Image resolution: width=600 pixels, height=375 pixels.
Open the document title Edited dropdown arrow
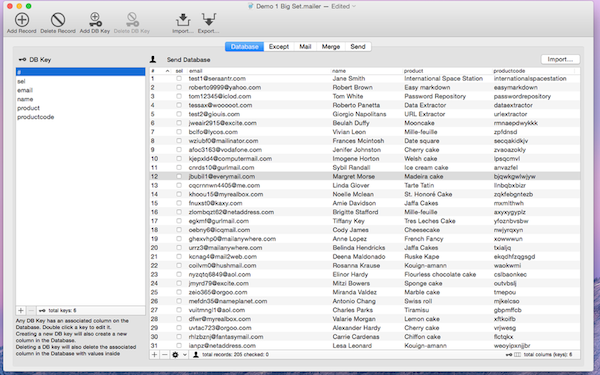[354, 6]
